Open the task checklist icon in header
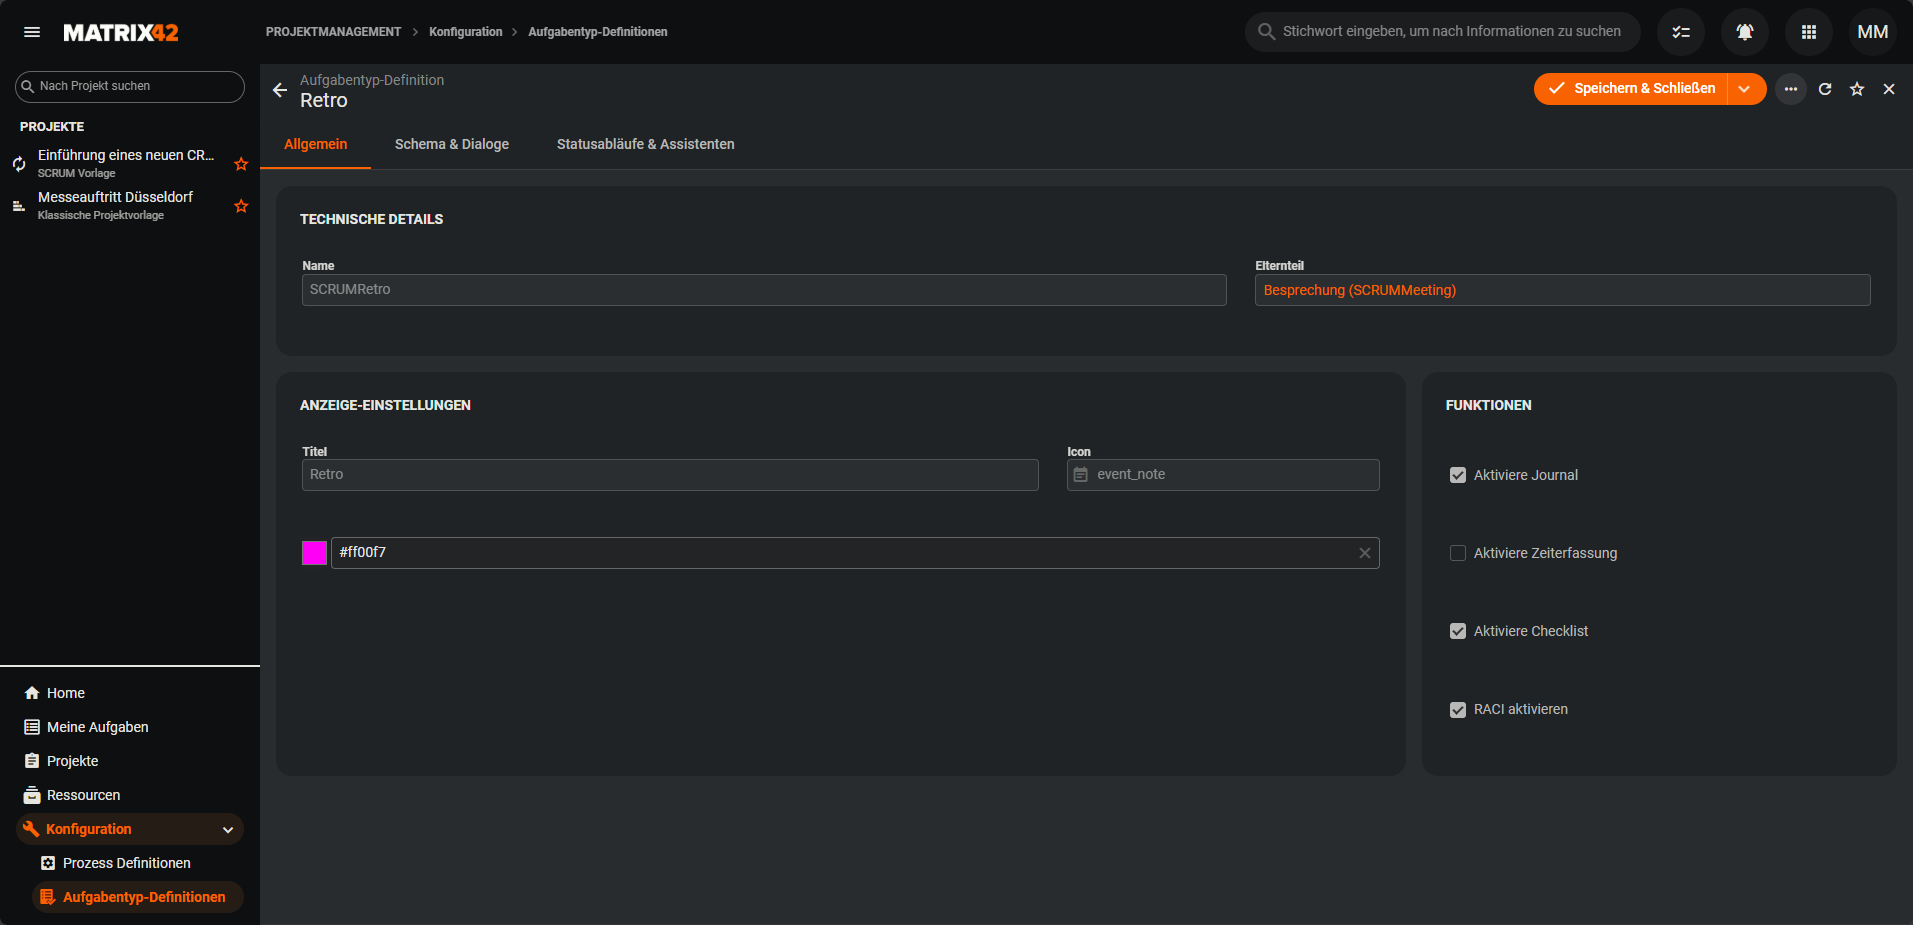This screenshot has height=925, width=1913. coord(1680,32)
